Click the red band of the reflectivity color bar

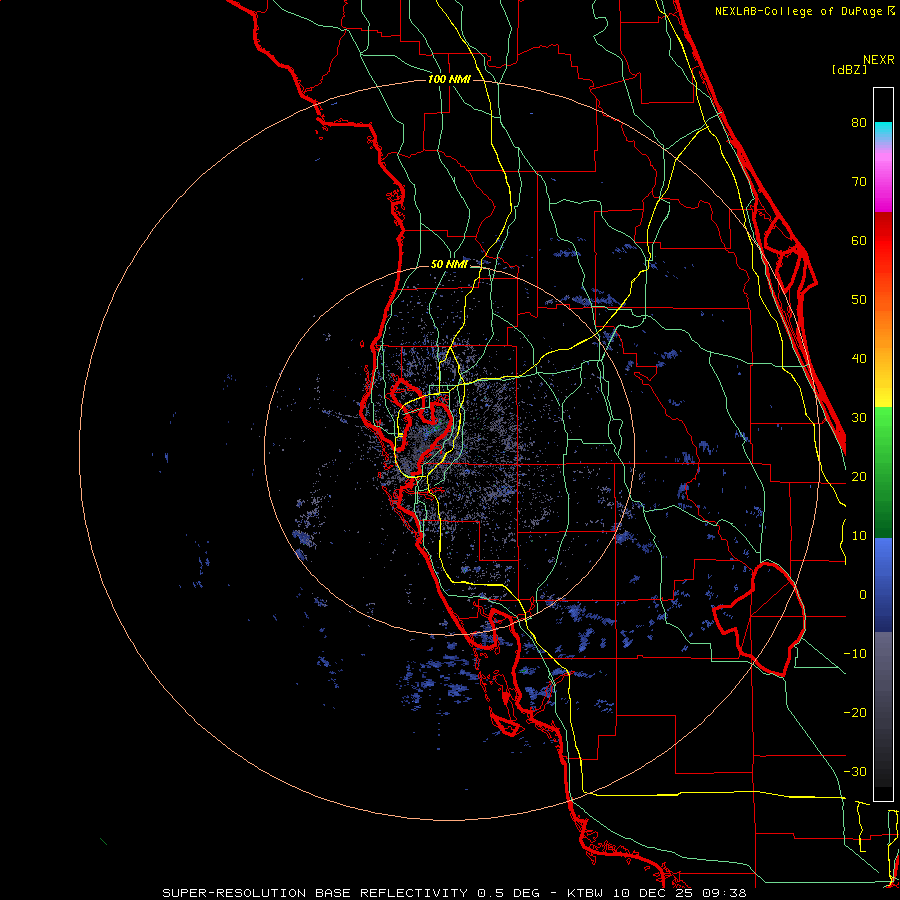883,241
